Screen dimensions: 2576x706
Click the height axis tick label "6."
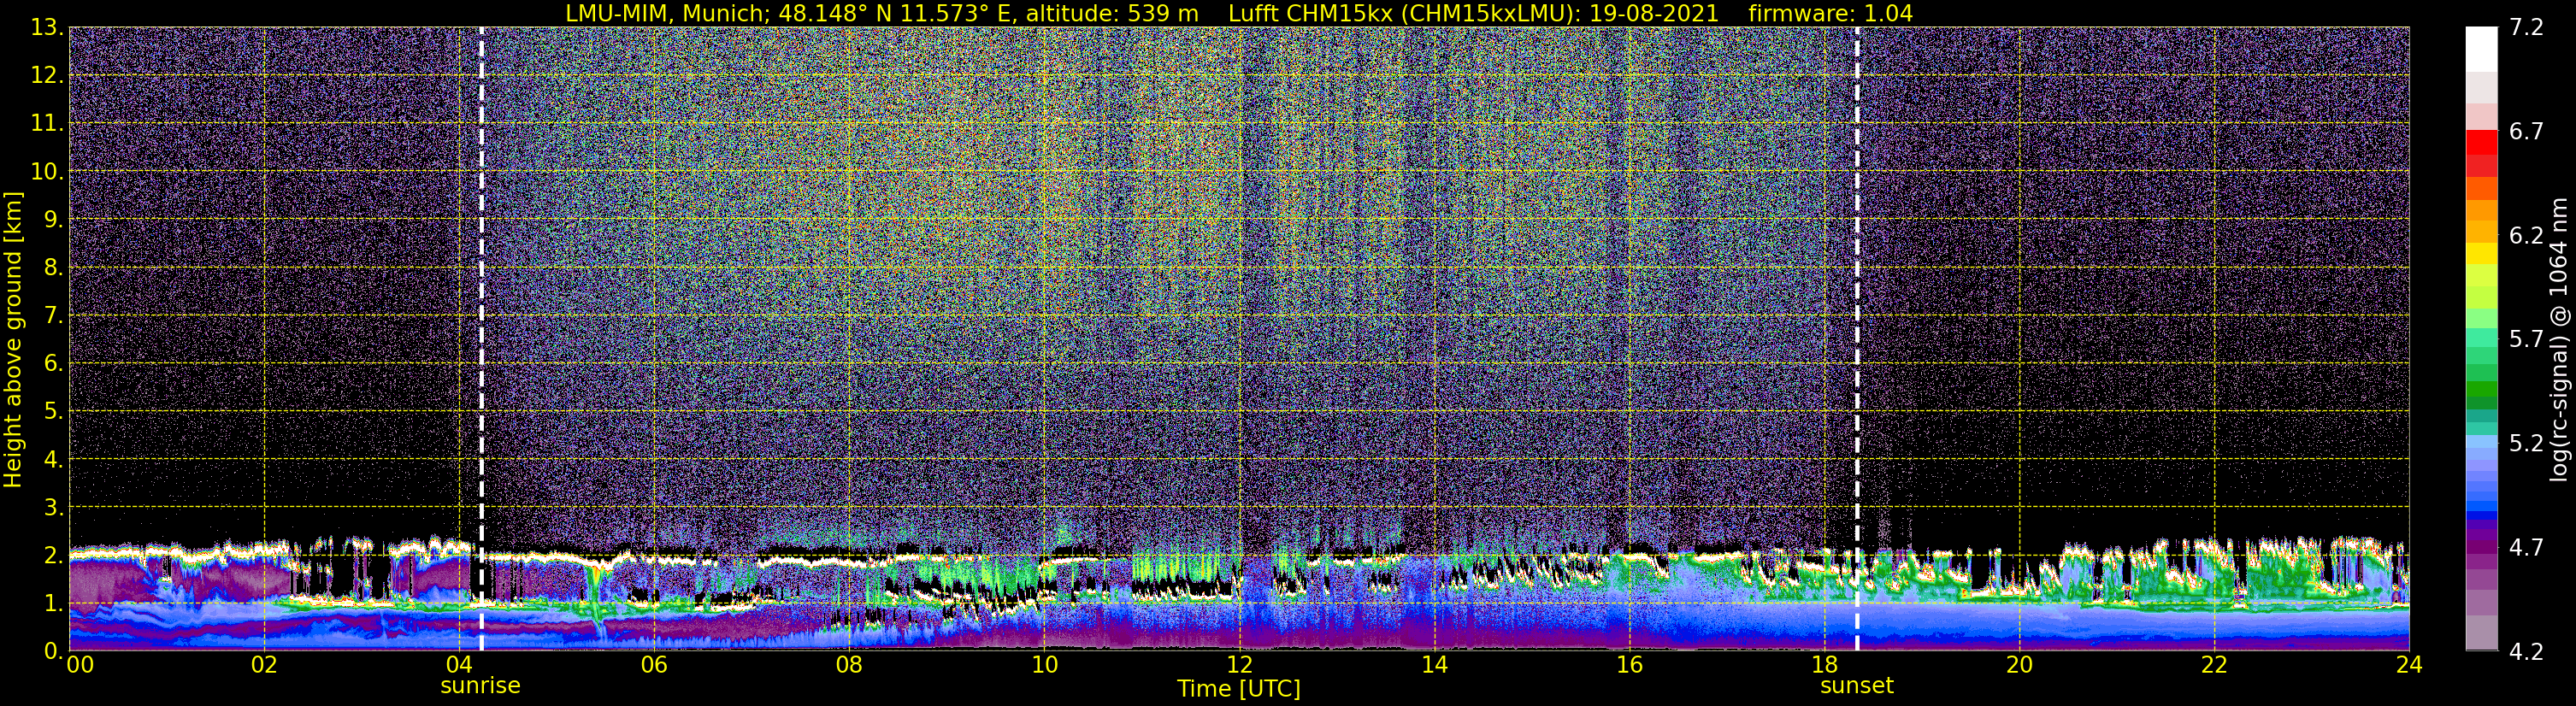coord(53,363)
